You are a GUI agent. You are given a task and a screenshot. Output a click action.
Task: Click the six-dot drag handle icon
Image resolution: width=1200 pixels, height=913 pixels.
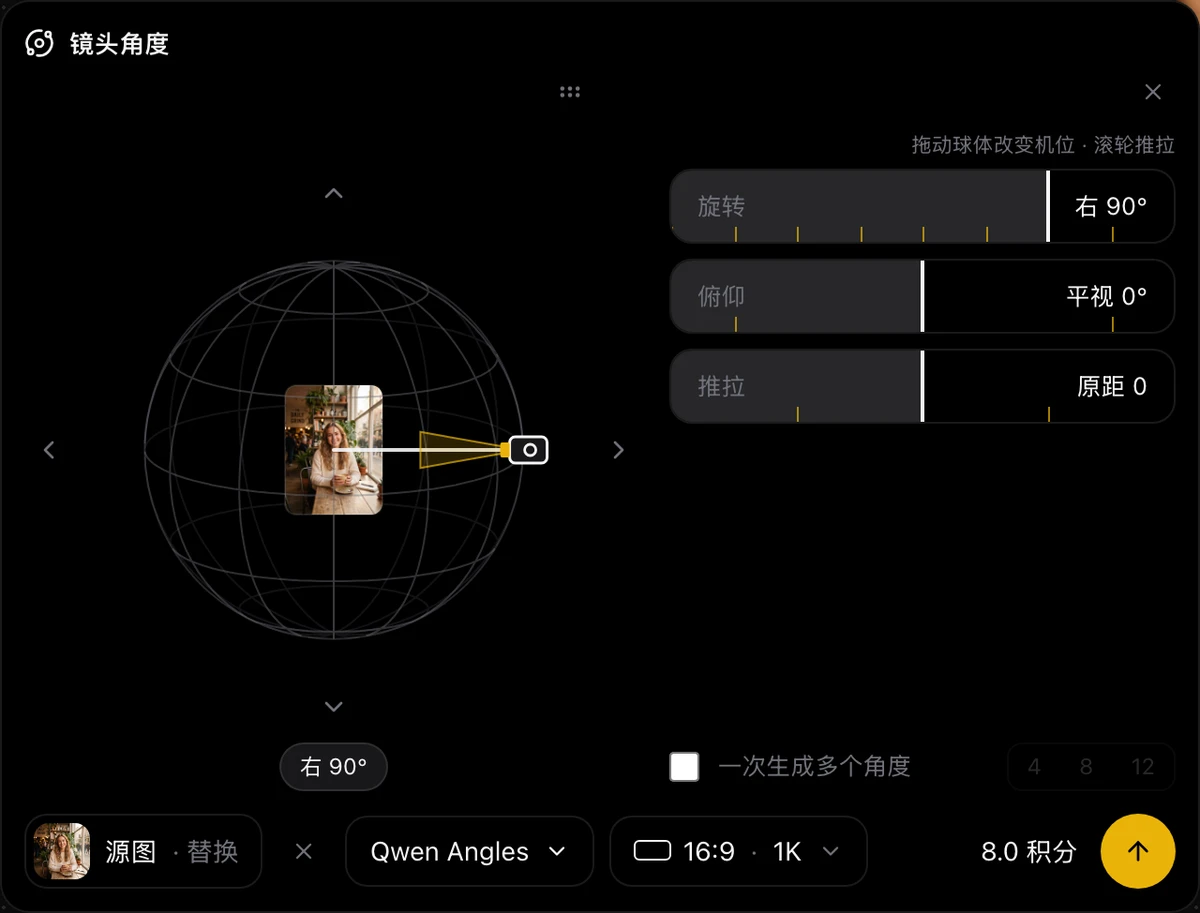570,92
